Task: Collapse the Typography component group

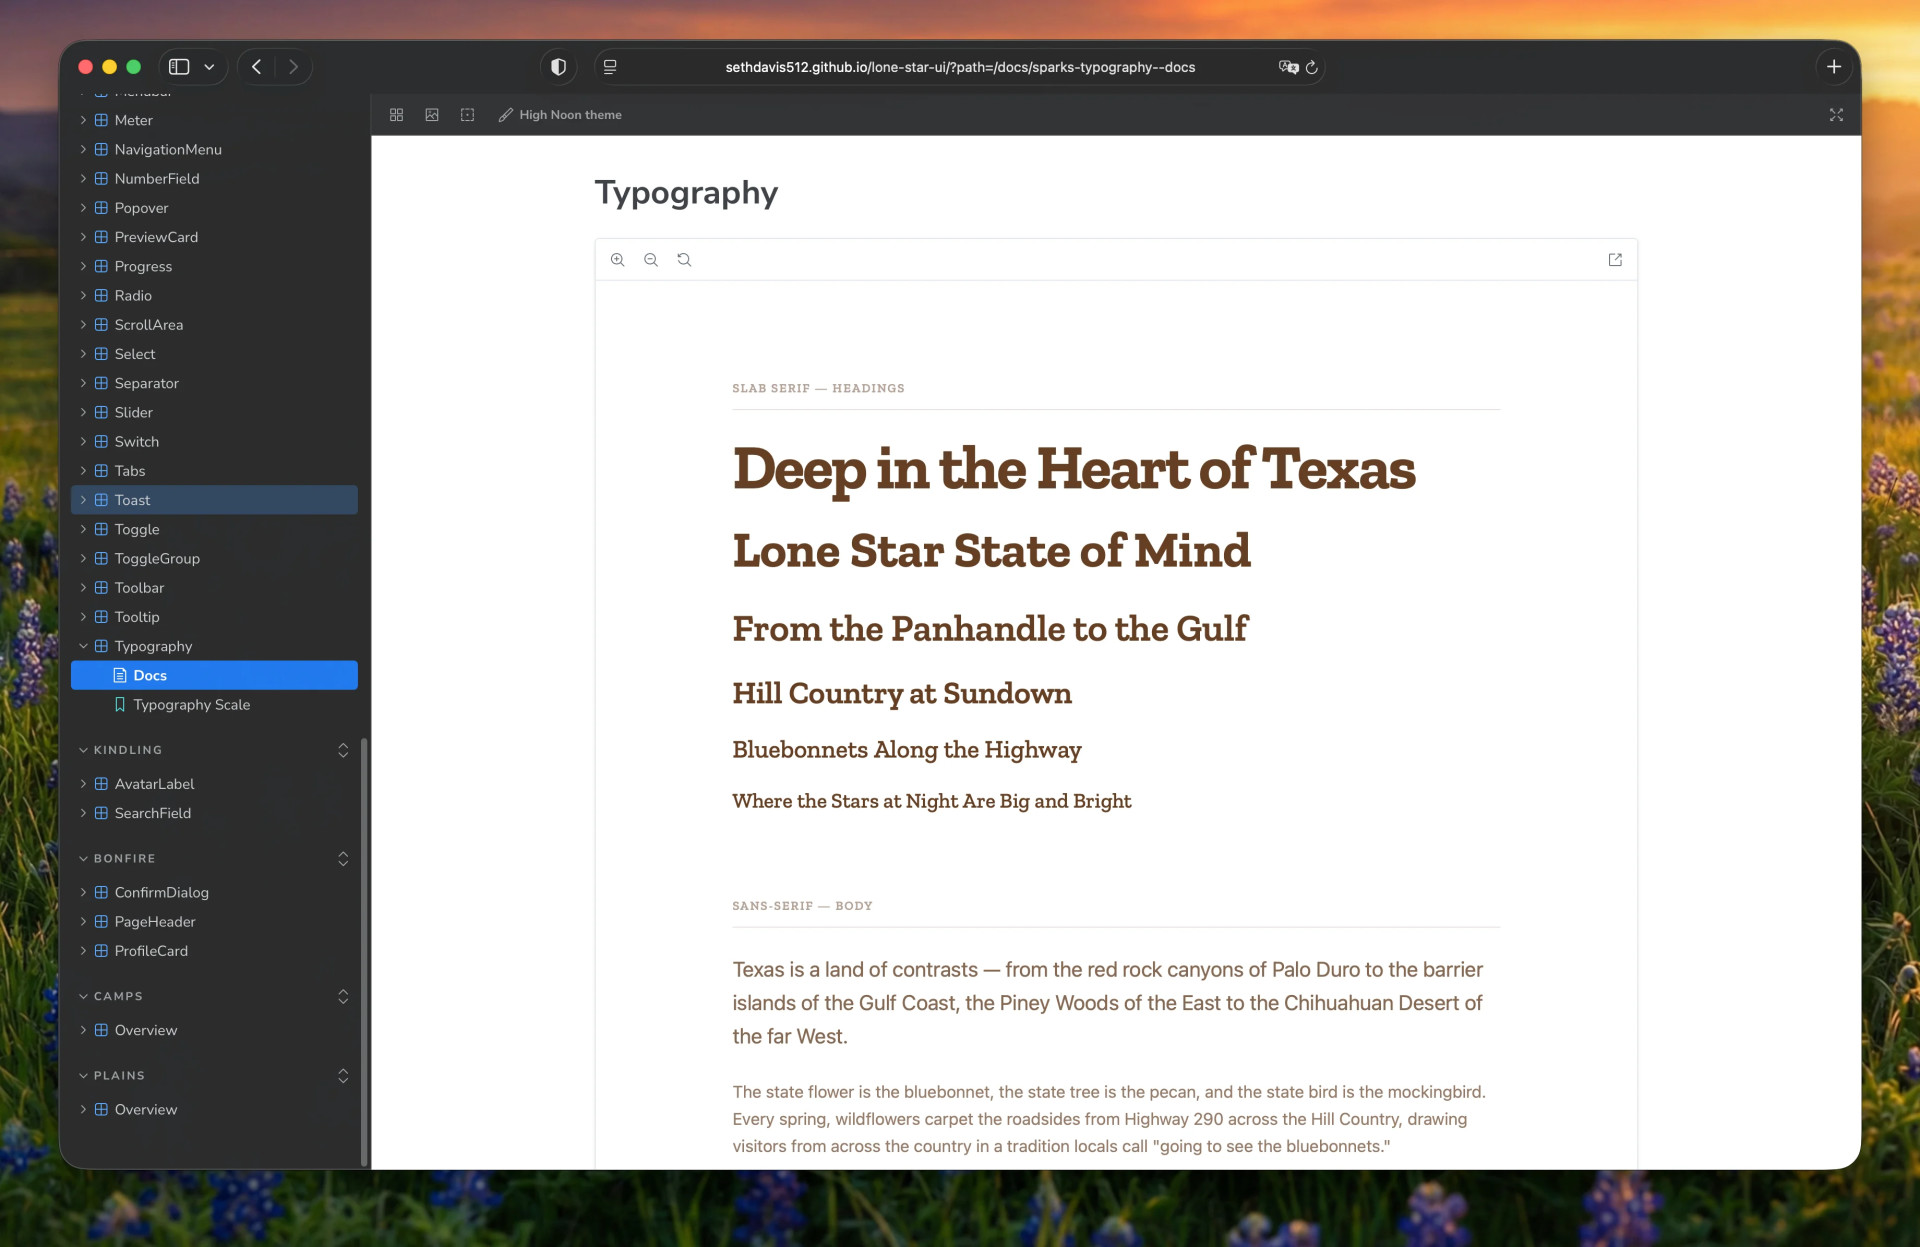Action: click(x=84, y=646)
